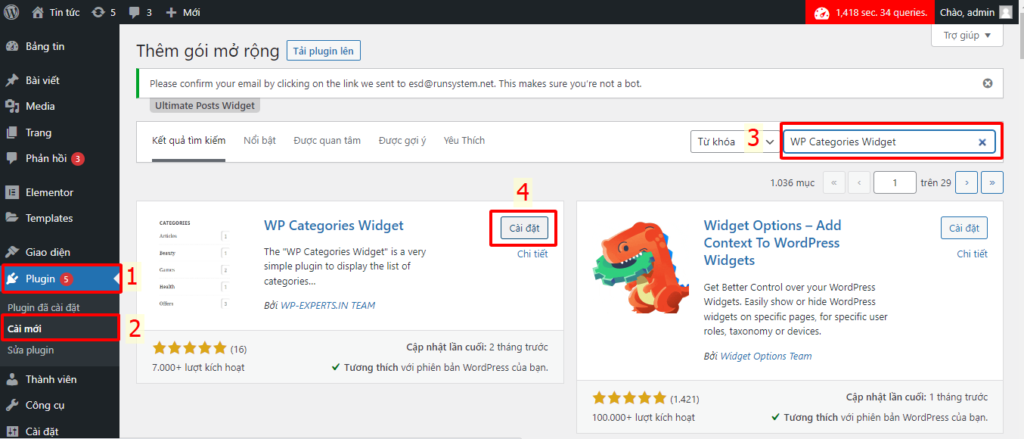The image size is (1024, 439).
Task: Open the WP Categories Widget title link
Action: [334, 226]
